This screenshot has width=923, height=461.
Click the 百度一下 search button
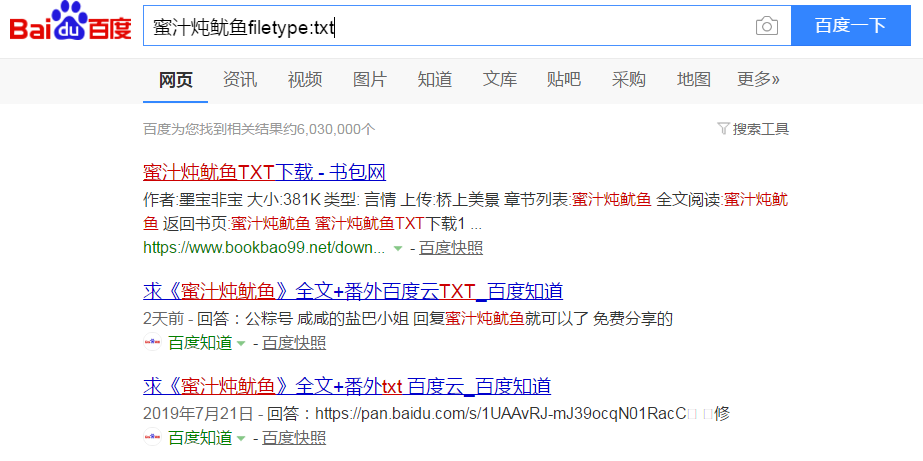point(851,25)
